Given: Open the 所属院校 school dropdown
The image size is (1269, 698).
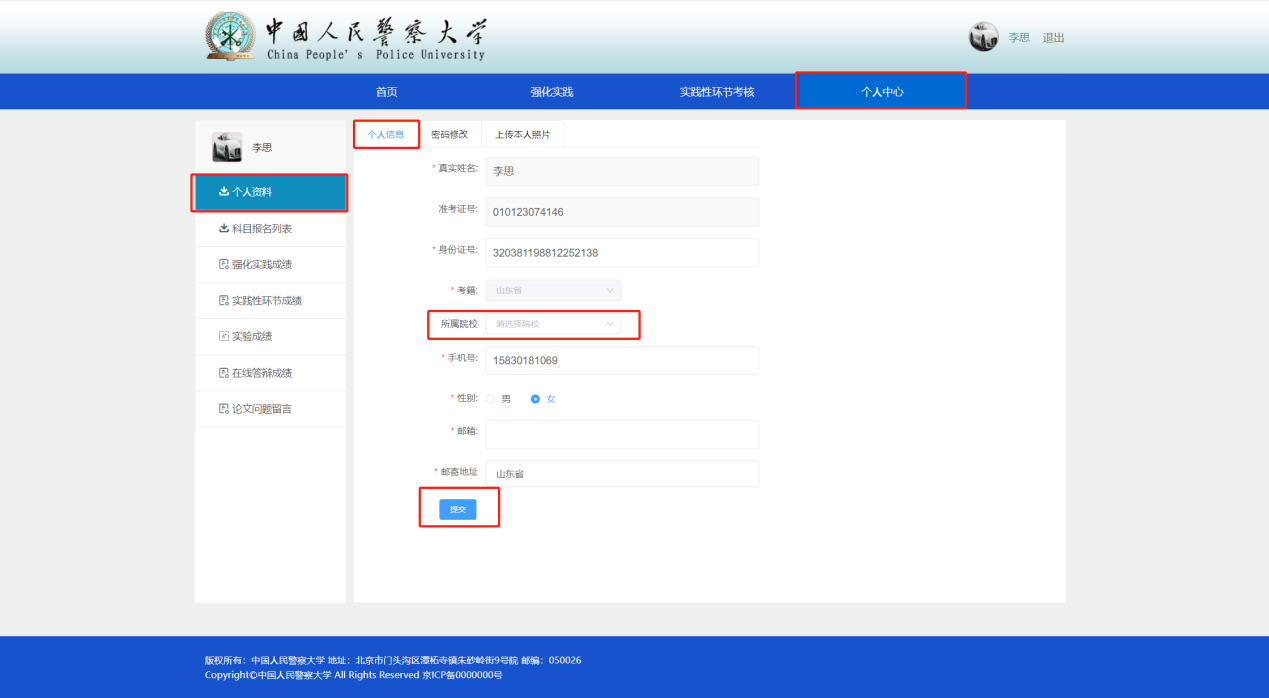Looking at the screenshot, I should pyautogui.click(x=553, y=324).
